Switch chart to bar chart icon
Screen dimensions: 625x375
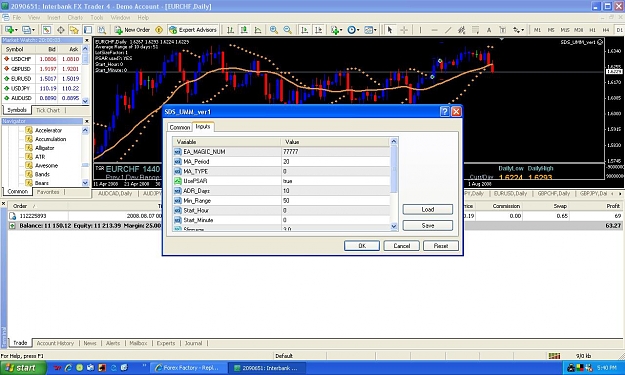click(230, 30)
